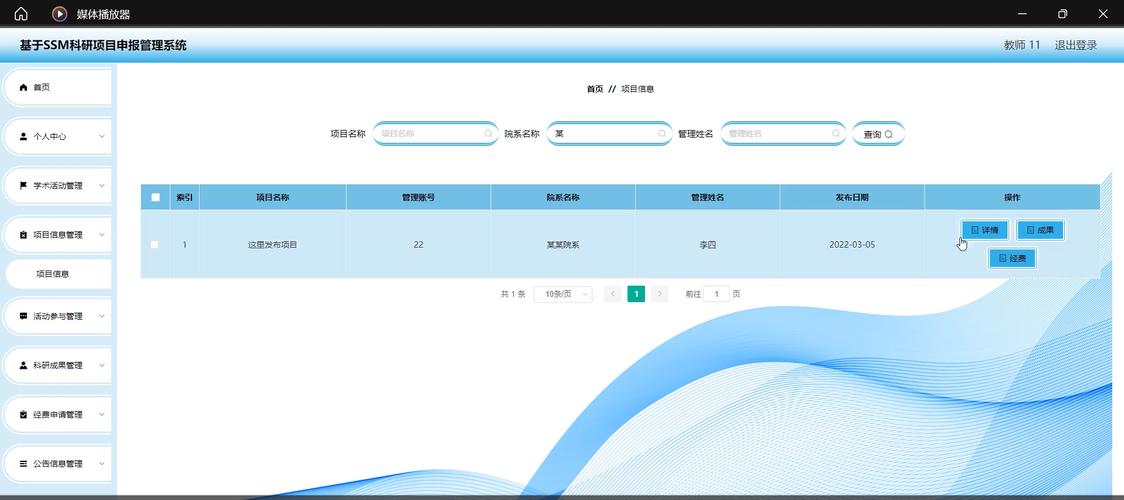The width and height of the screenshot is (1124, 500).
Task: Open the 公告信息管理 sidebar menu
Action: 58,463
